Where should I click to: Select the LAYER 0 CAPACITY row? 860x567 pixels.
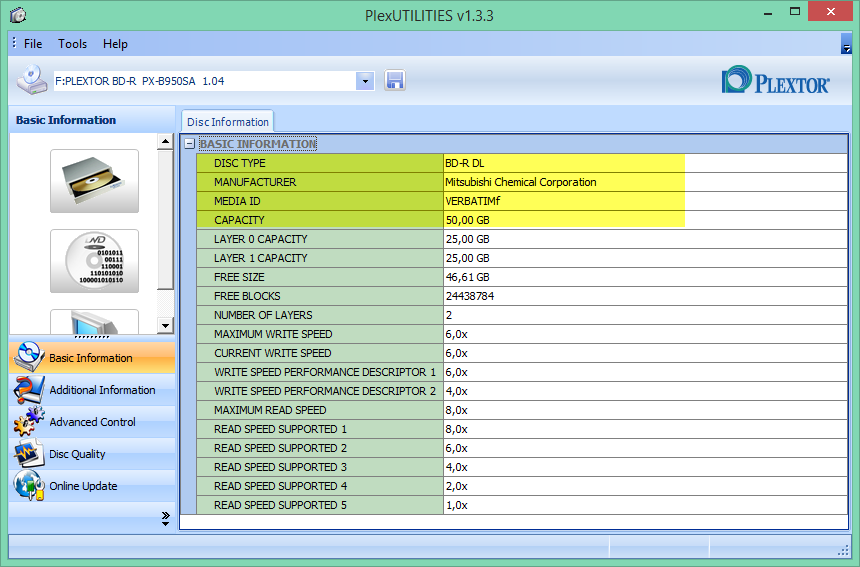(522, 239)
